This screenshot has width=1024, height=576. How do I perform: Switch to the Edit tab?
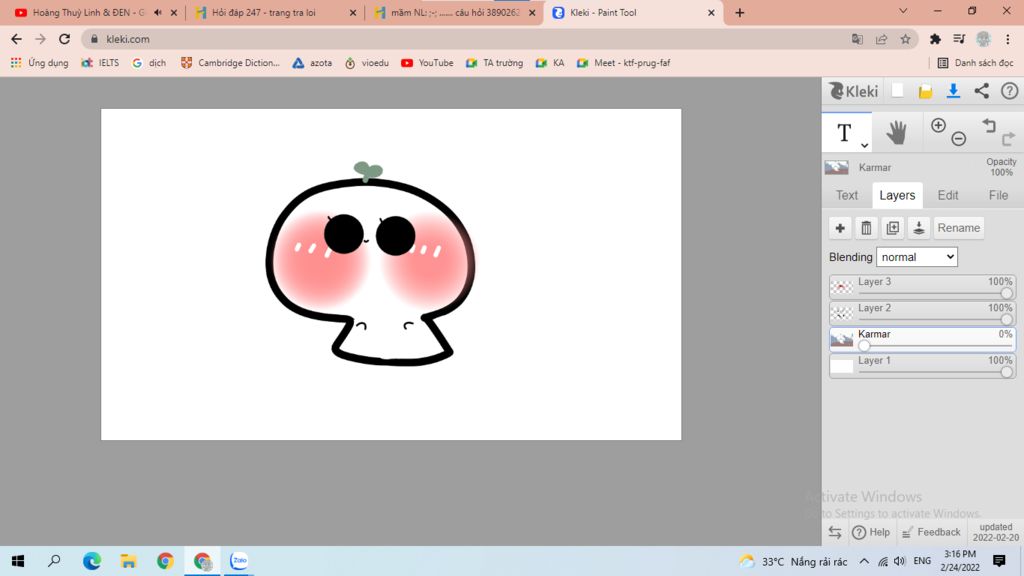point(948,195)
